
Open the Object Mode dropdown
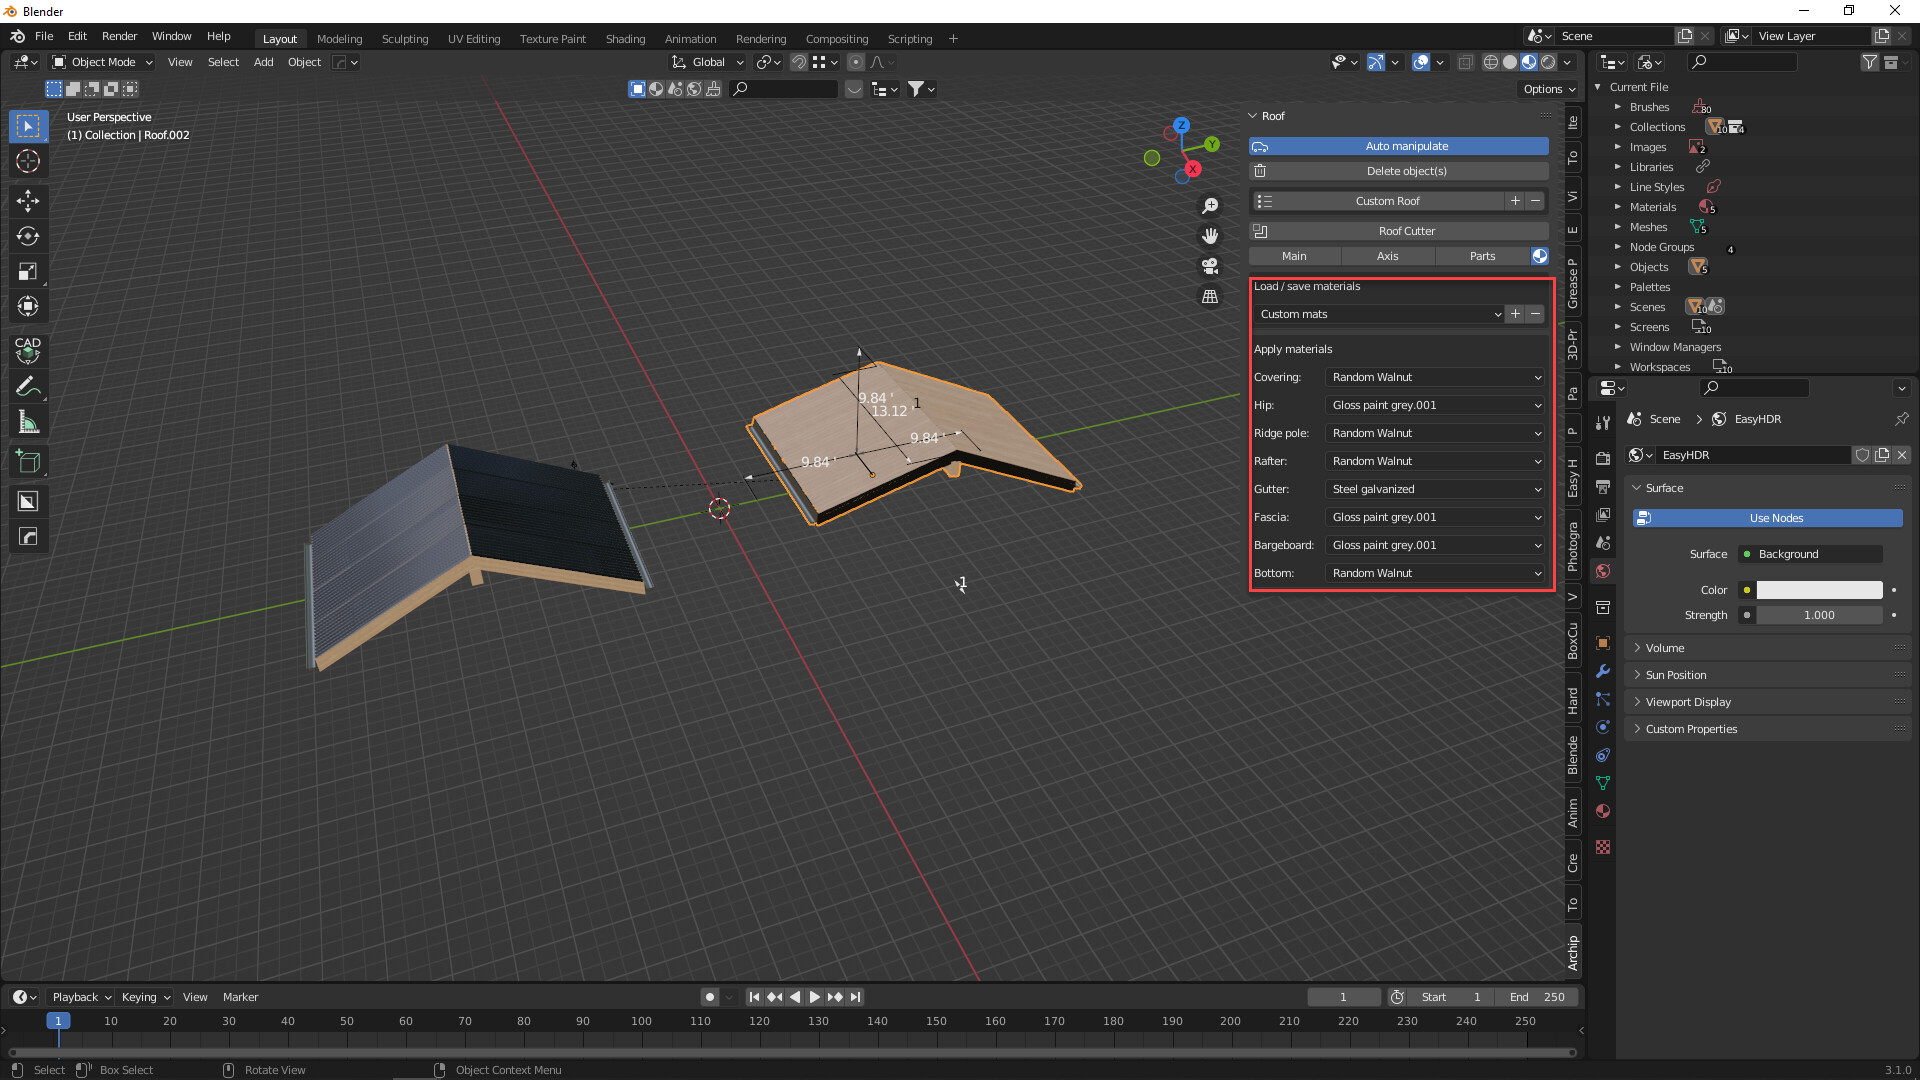(x=102, y=62)
